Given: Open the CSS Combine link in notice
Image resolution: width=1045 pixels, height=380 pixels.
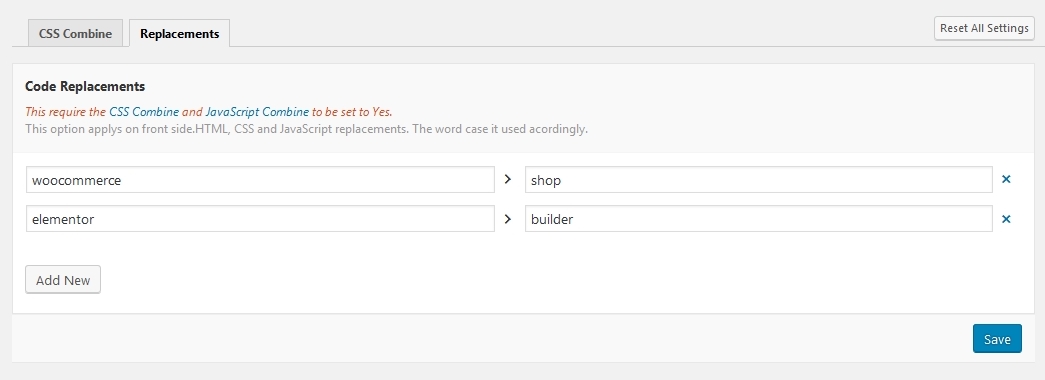Looking at the screenshot, I should click(x=144, y=112).
